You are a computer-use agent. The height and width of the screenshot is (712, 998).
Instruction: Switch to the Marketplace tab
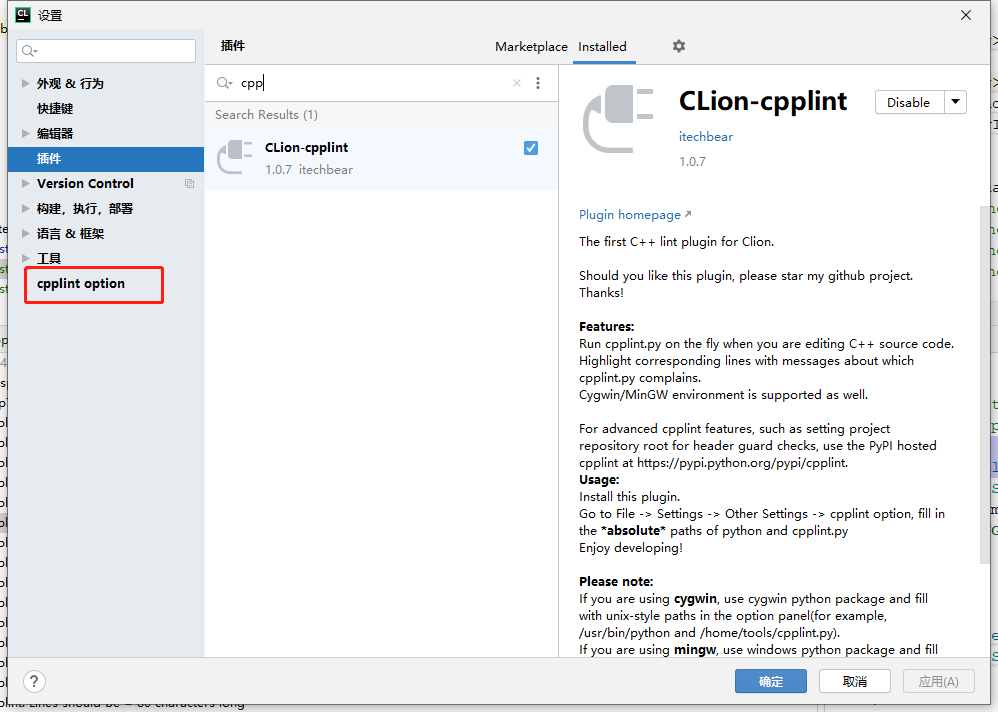click(531, 46)
